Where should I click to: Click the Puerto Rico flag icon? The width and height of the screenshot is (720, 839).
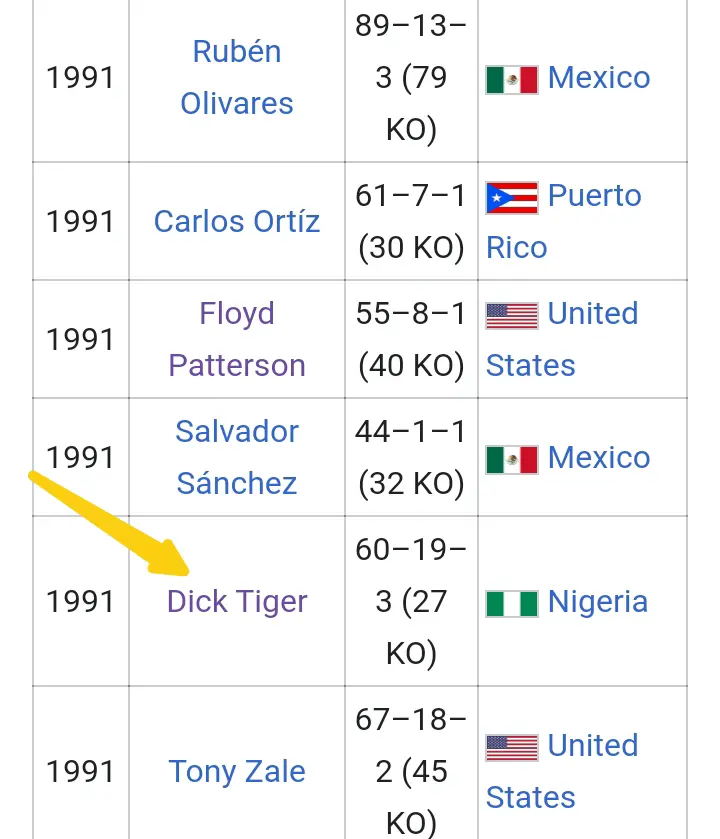511,197
